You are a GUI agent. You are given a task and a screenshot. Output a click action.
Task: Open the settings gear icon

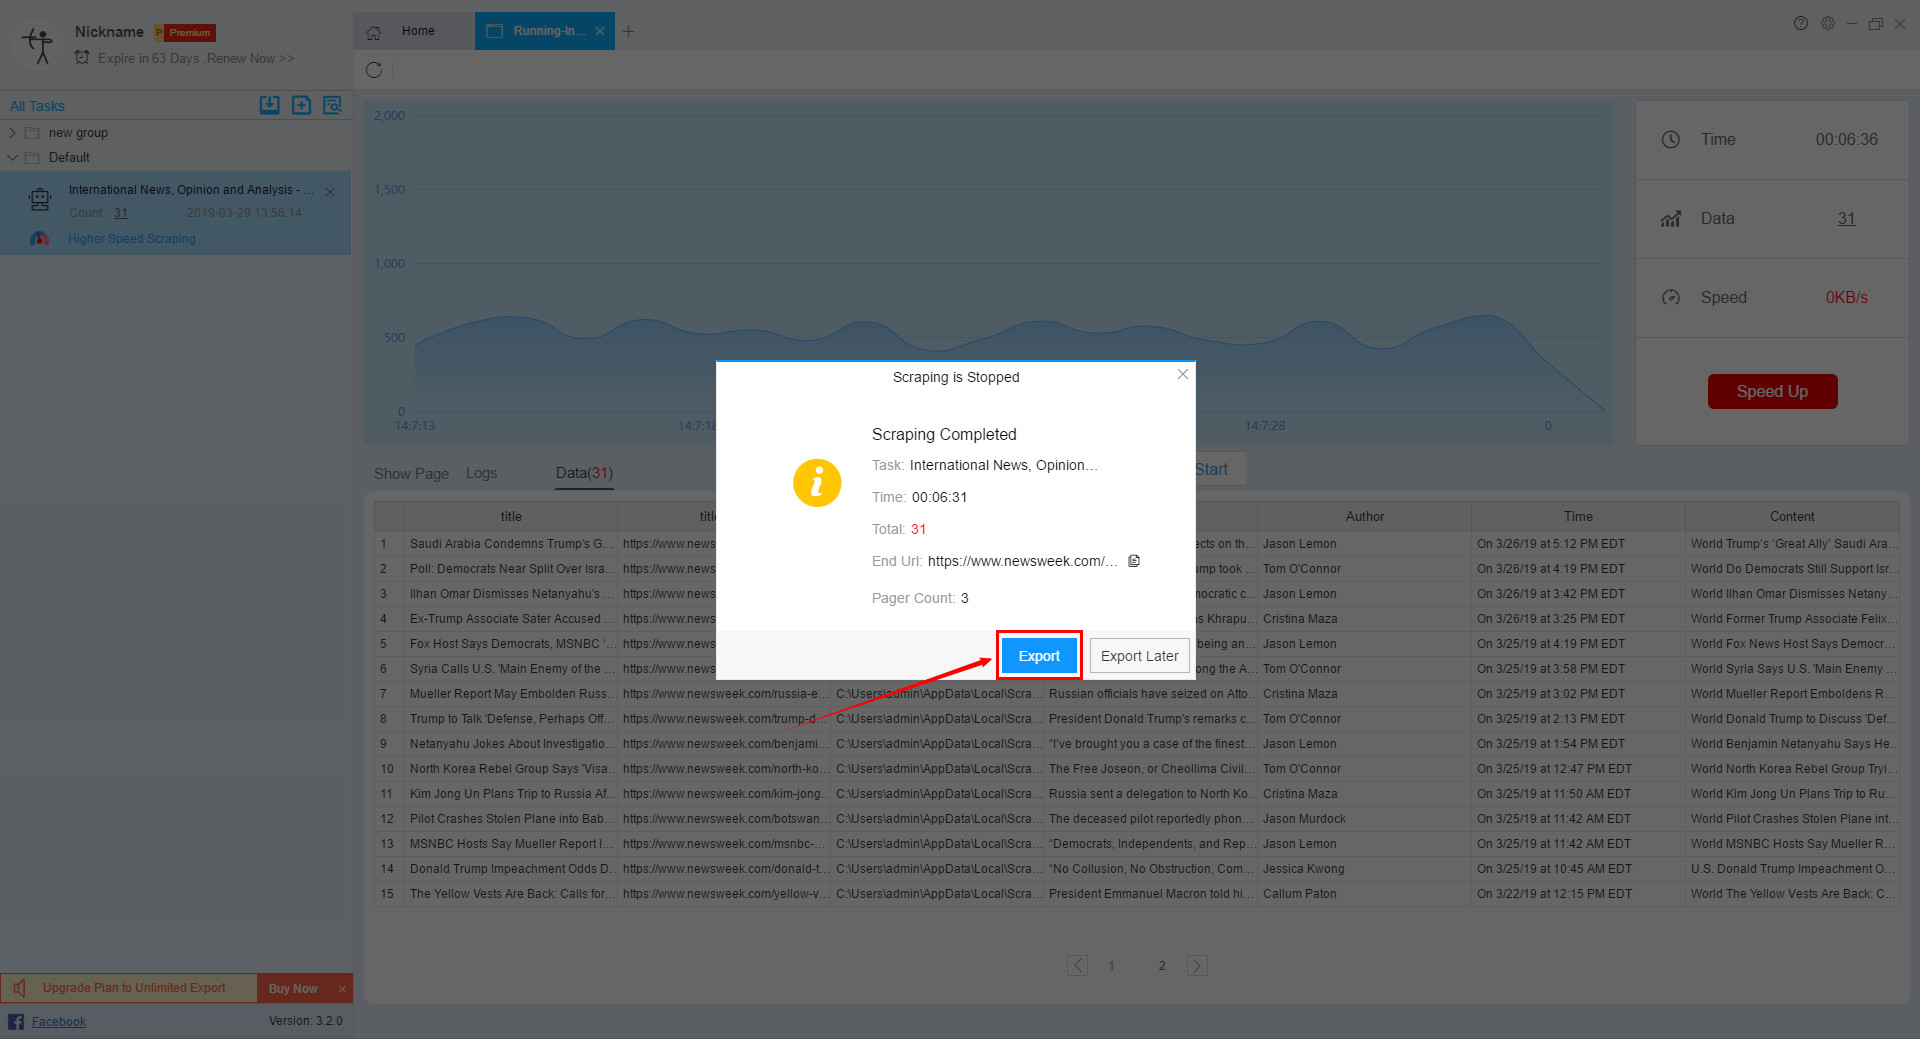(x=1828, y=23)
